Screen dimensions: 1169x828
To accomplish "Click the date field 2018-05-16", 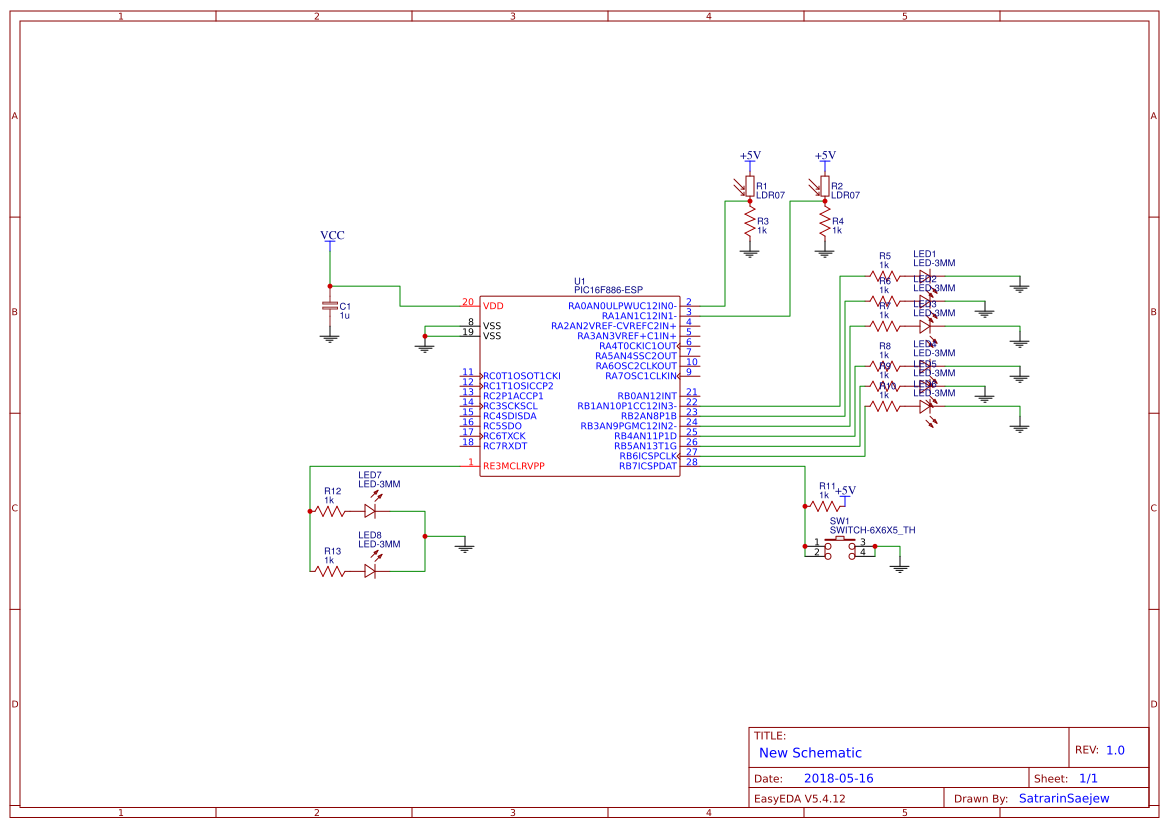I will pyautogui.click(x=838, y=778).
